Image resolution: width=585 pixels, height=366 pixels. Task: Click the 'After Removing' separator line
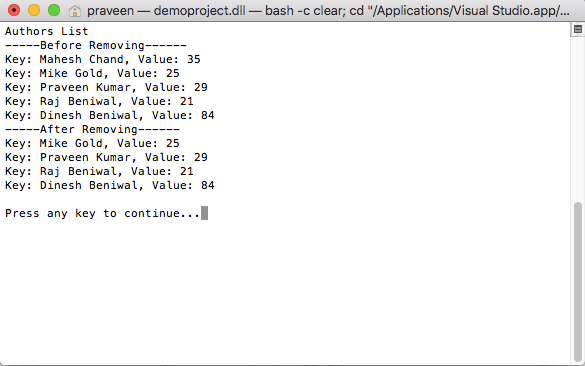[x=92, y=129]
